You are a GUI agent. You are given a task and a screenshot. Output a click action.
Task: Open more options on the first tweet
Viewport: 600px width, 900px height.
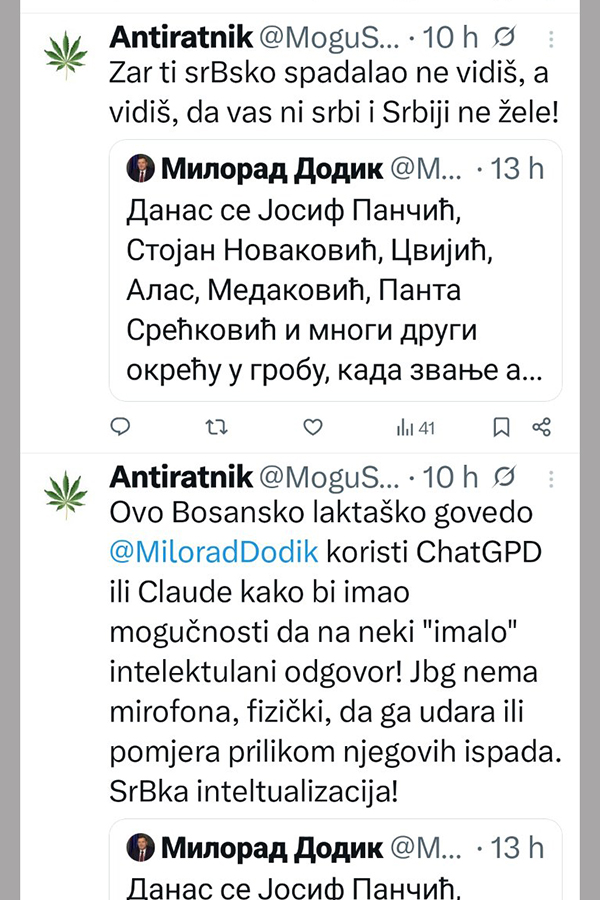tap(551, 38)
